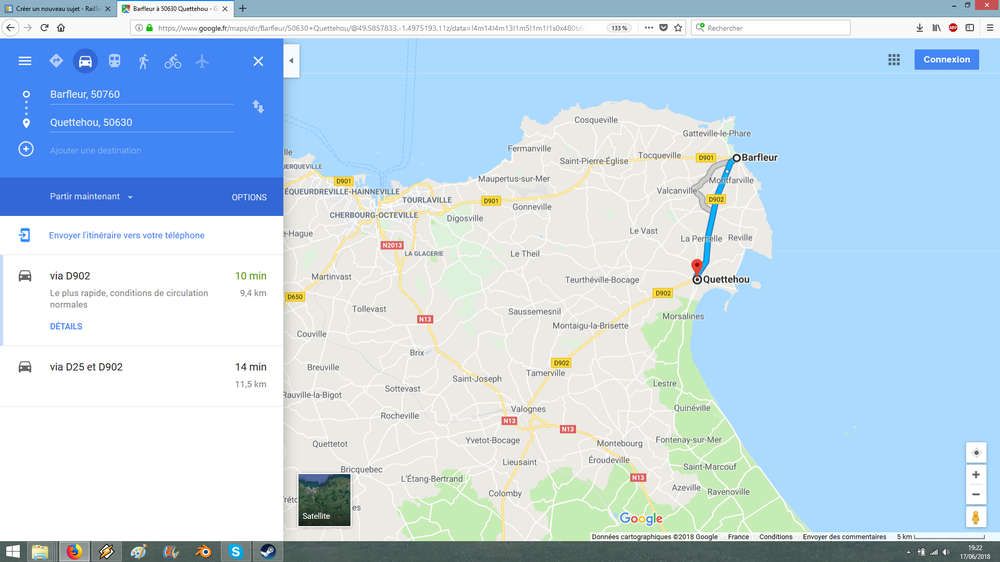Close the directions panel
The image size is (1000, 562).
pyautogui.click(x=258, y=61)
